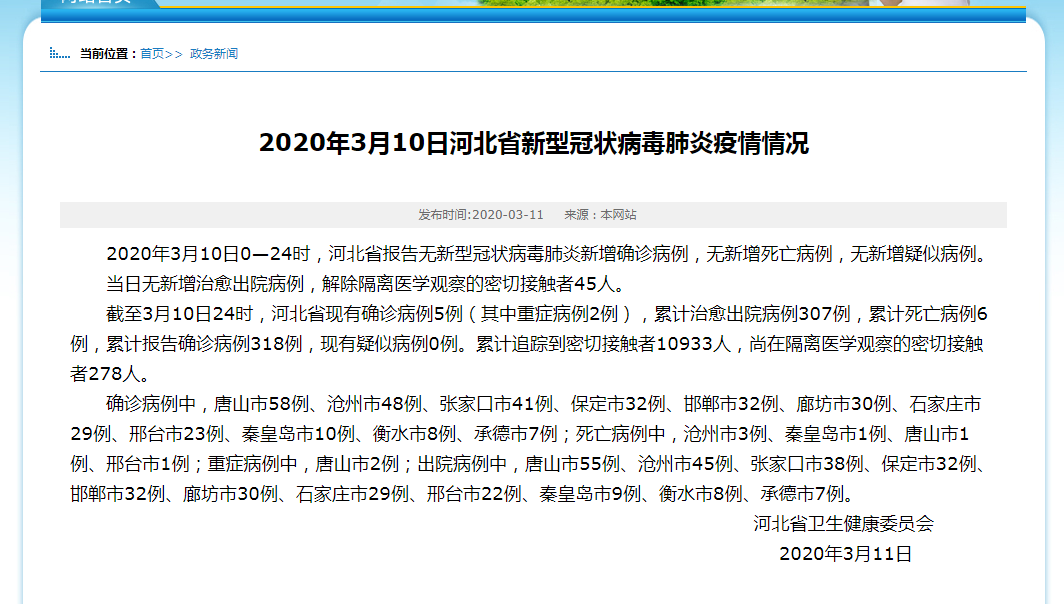1064x604 pixels.
Task: Click the first paragraph starting 2020年3月10日0—24时
Action: coord(546,254)
